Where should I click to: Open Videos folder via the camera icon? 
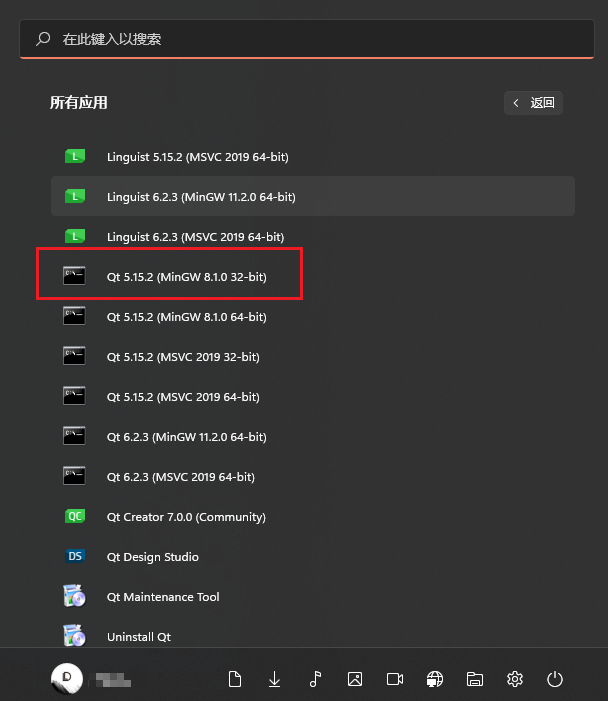pyautogui.click(x=395, y=679)
